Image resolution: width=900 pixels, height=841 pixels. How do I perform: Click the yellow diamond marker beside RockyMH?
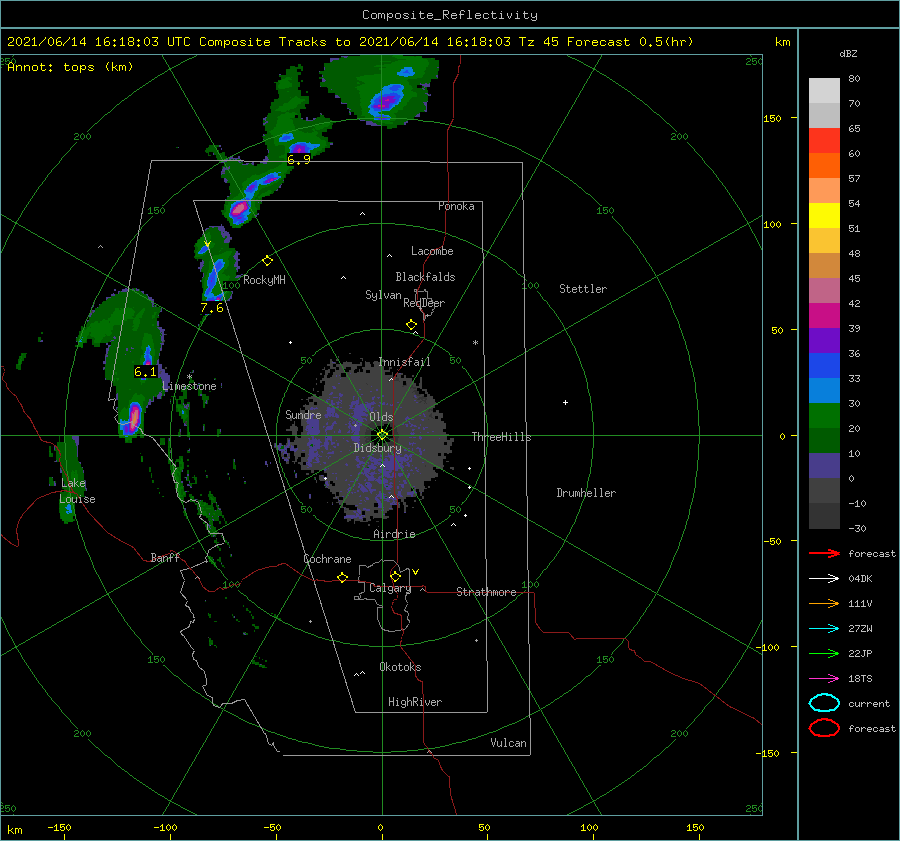click(267, 261)
